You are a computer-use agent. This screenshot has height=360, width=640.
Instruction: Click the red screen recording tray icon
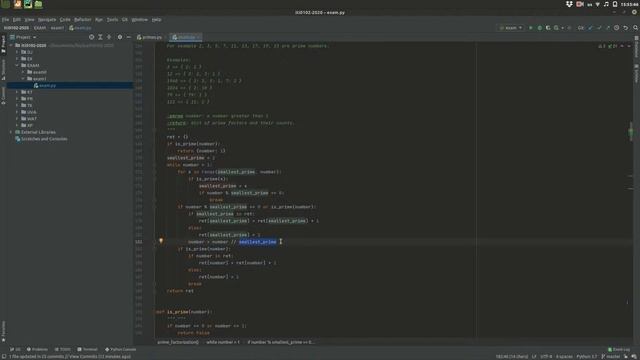pos(580,4)
